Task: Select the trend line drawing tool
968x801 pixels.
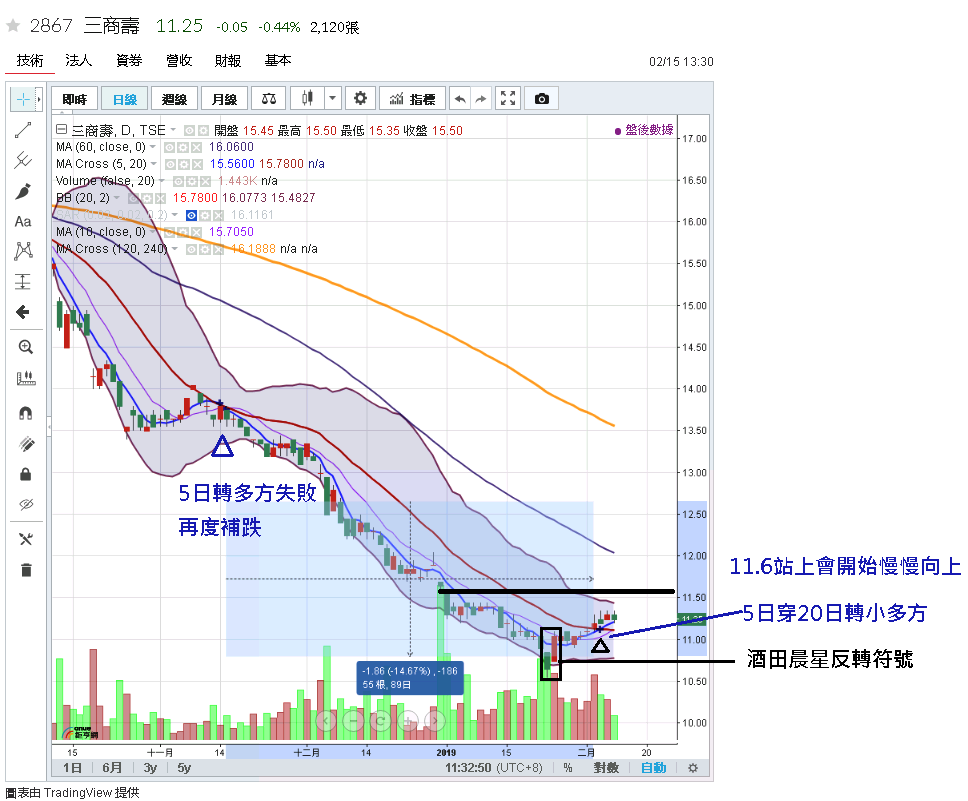Action: click(23, 130)
